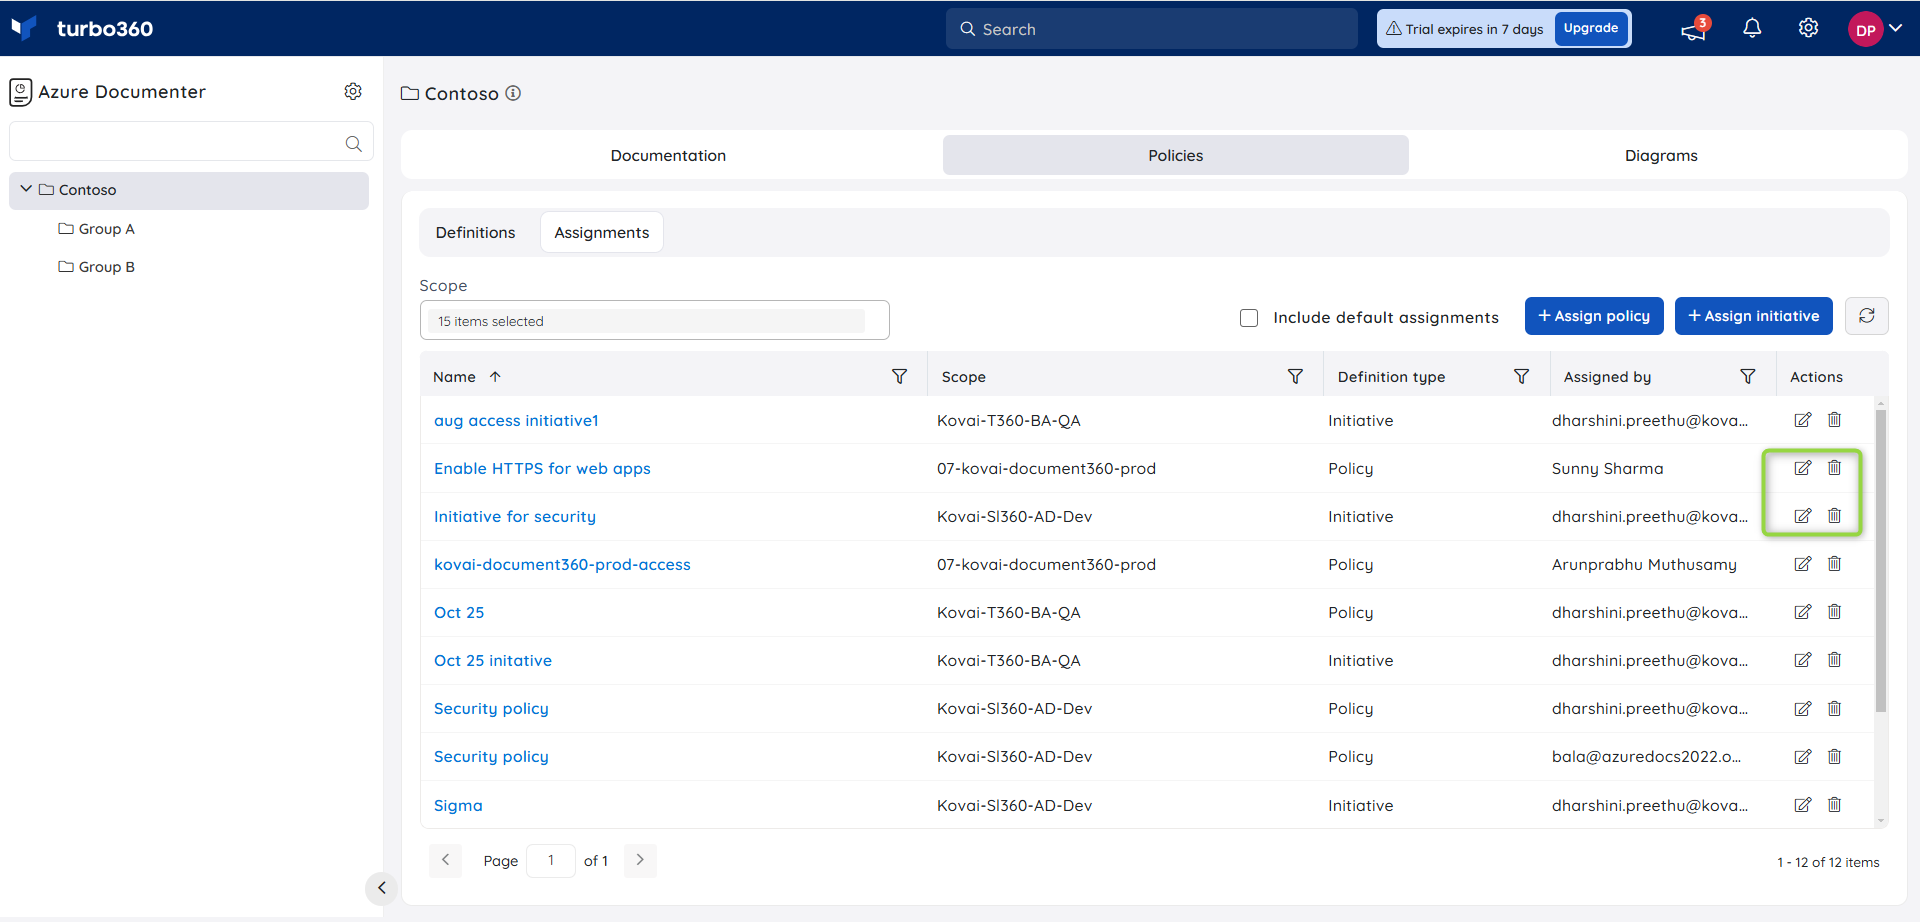Click the sidebar search magnifier icon
Screen dimensions: 1920x922
tap(353, 143)
